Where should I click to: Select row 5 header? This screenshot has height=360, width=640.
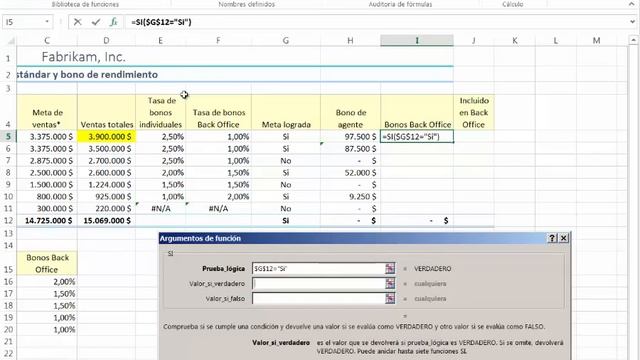click(8, 136)
